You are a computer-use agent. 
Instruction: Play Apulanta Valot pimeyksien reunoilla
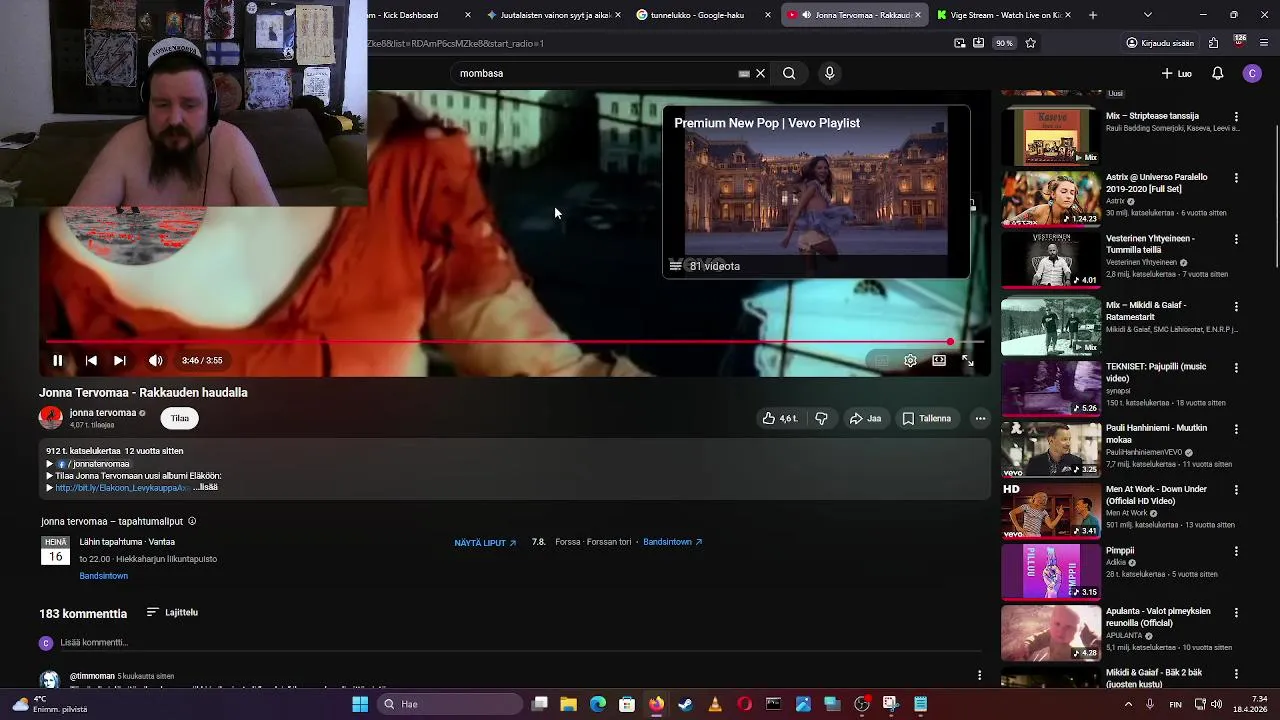click(1051, 632)
